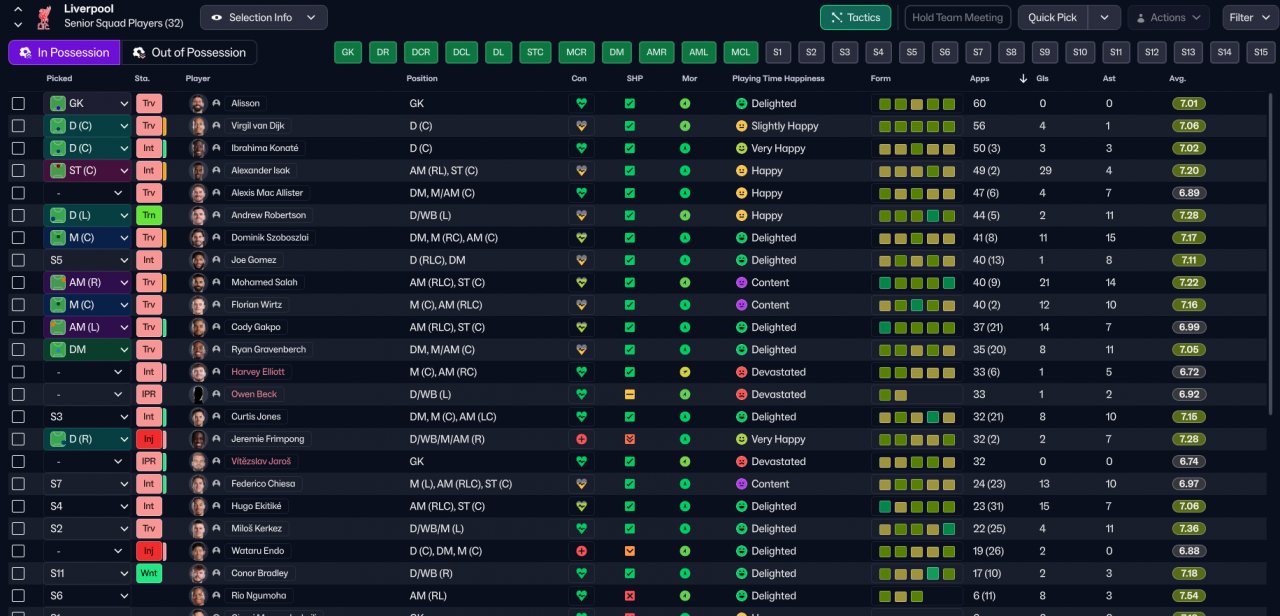Click Harvey Elliott's Devastated red face icon
The image size is (1280, 616).
[x=742, y=372]
